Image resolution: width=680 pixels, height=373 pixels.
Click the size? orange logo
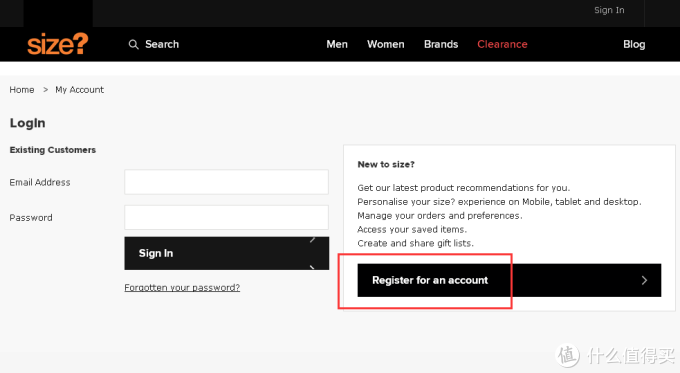pyautogui.click(x=58, y=44)
